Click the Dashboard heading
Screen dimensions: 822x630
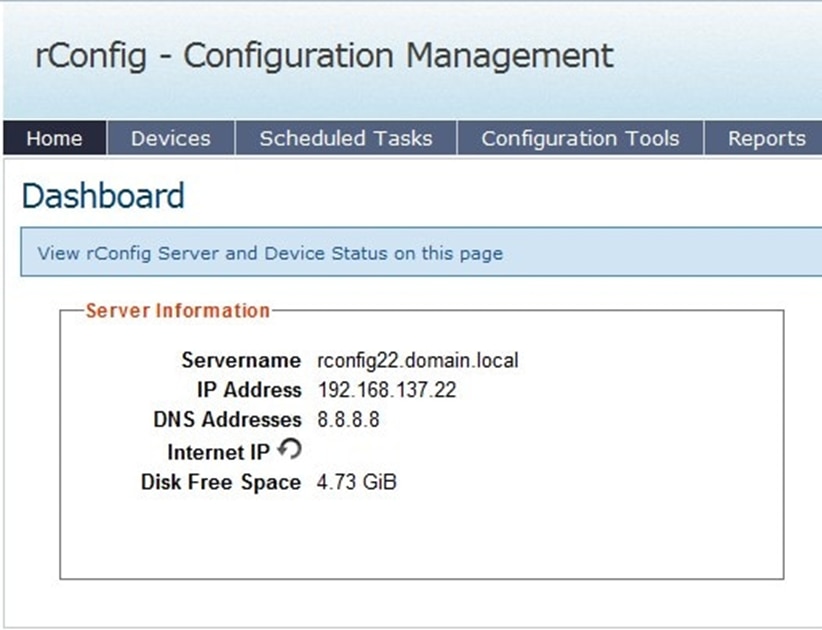(x=103, y=195)
